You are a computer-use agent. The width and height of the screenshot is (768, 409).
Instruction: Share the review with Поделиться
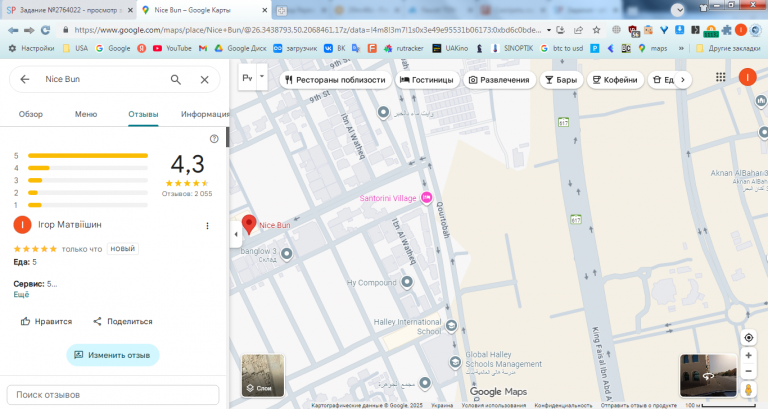[x=122, y=321]
